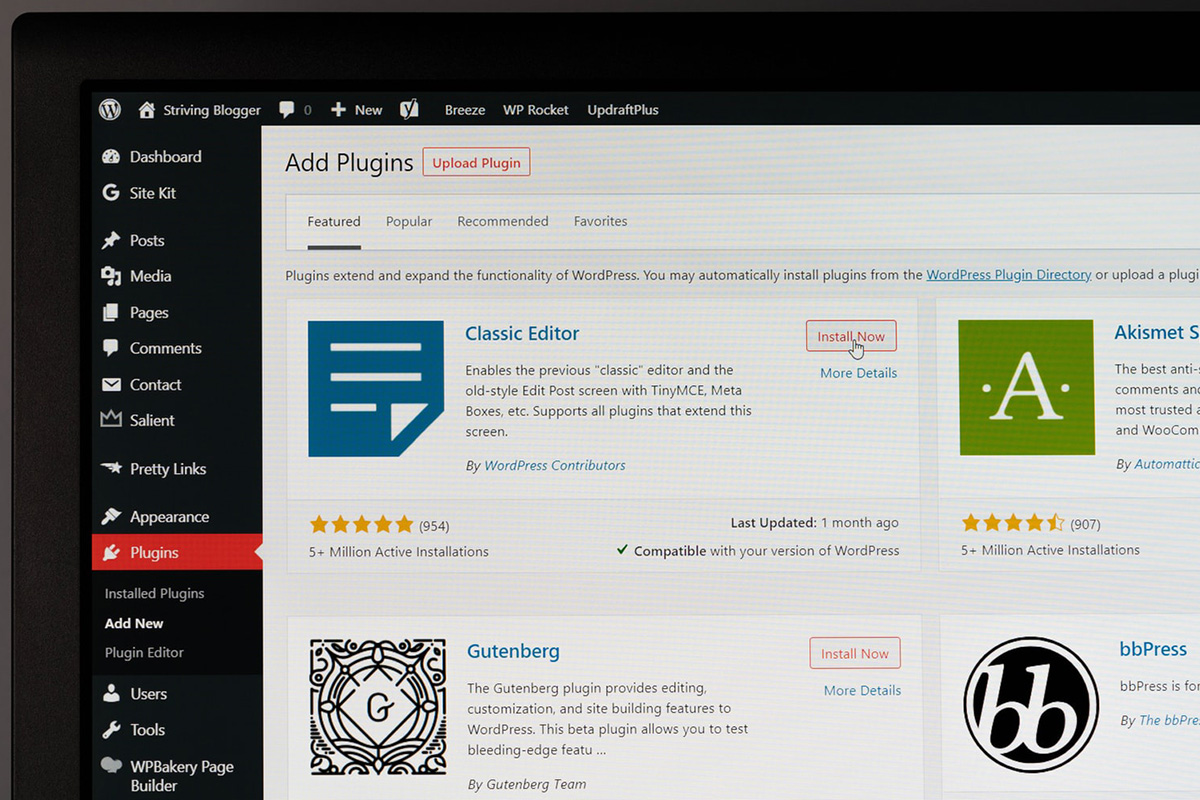Click the plus icon next to New

coord(338,110)
